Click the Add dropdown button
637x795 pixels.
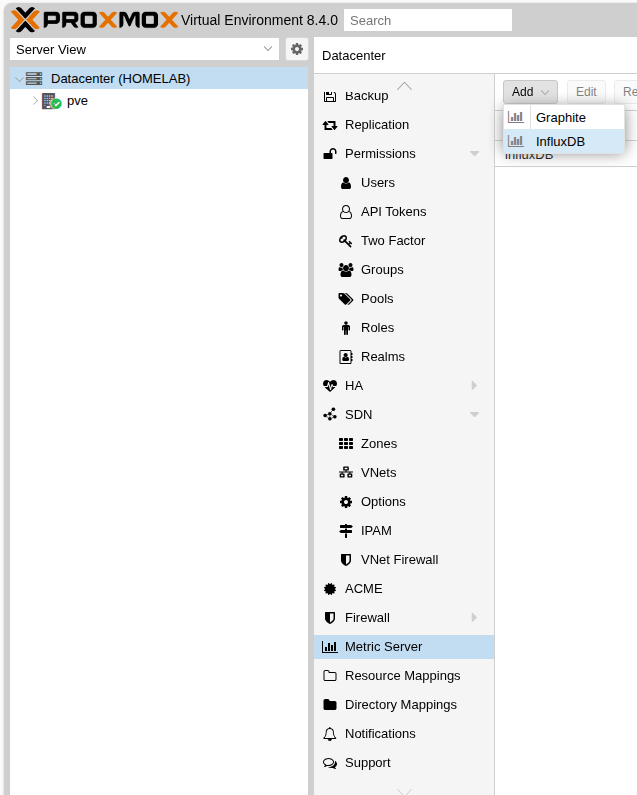[530, 92]
